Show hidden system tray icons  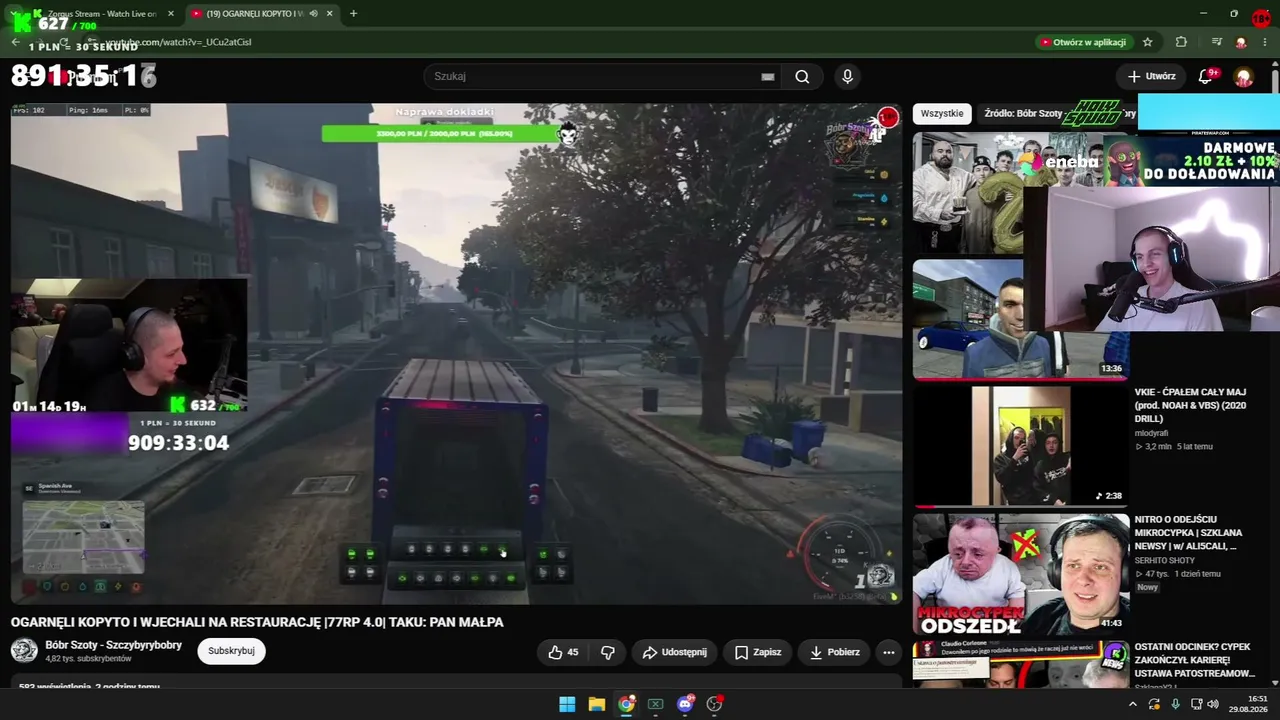pos(1132,704)
